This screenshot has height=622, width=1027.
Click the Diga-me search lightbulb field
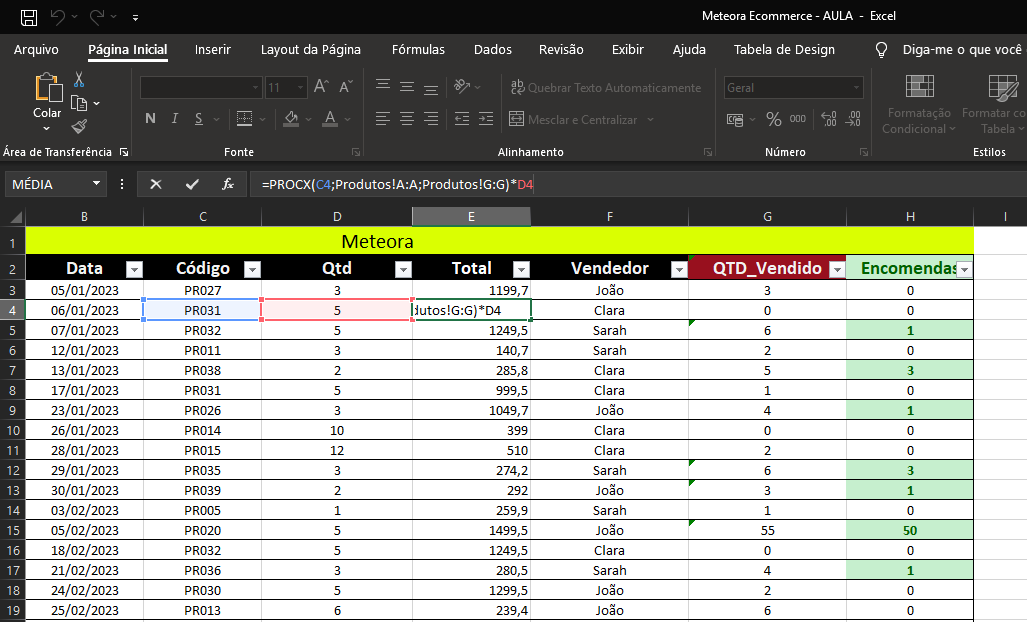[949, 50]
